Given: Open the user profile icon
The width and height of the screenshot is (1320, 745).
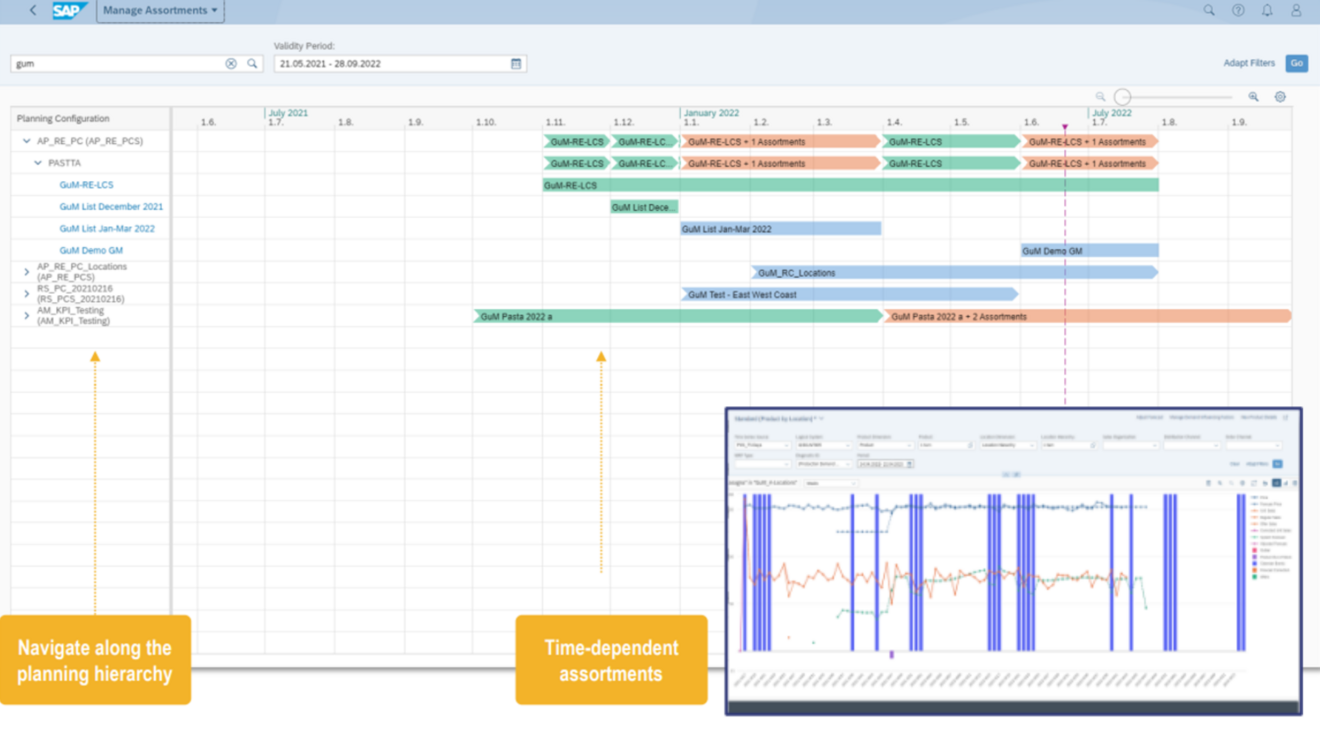Looking at the screenshot, I should [x=1295, y=10].
